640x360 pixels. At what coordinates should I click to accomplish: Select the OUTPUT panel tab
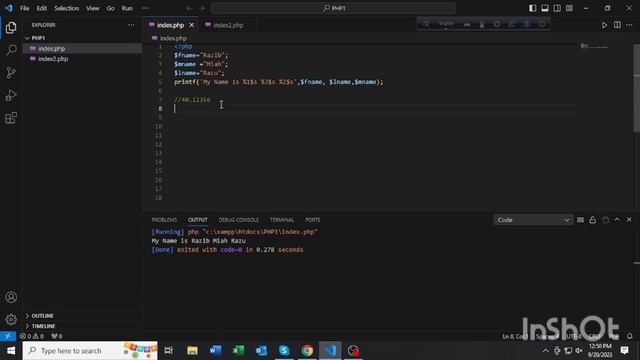[198, 220]
